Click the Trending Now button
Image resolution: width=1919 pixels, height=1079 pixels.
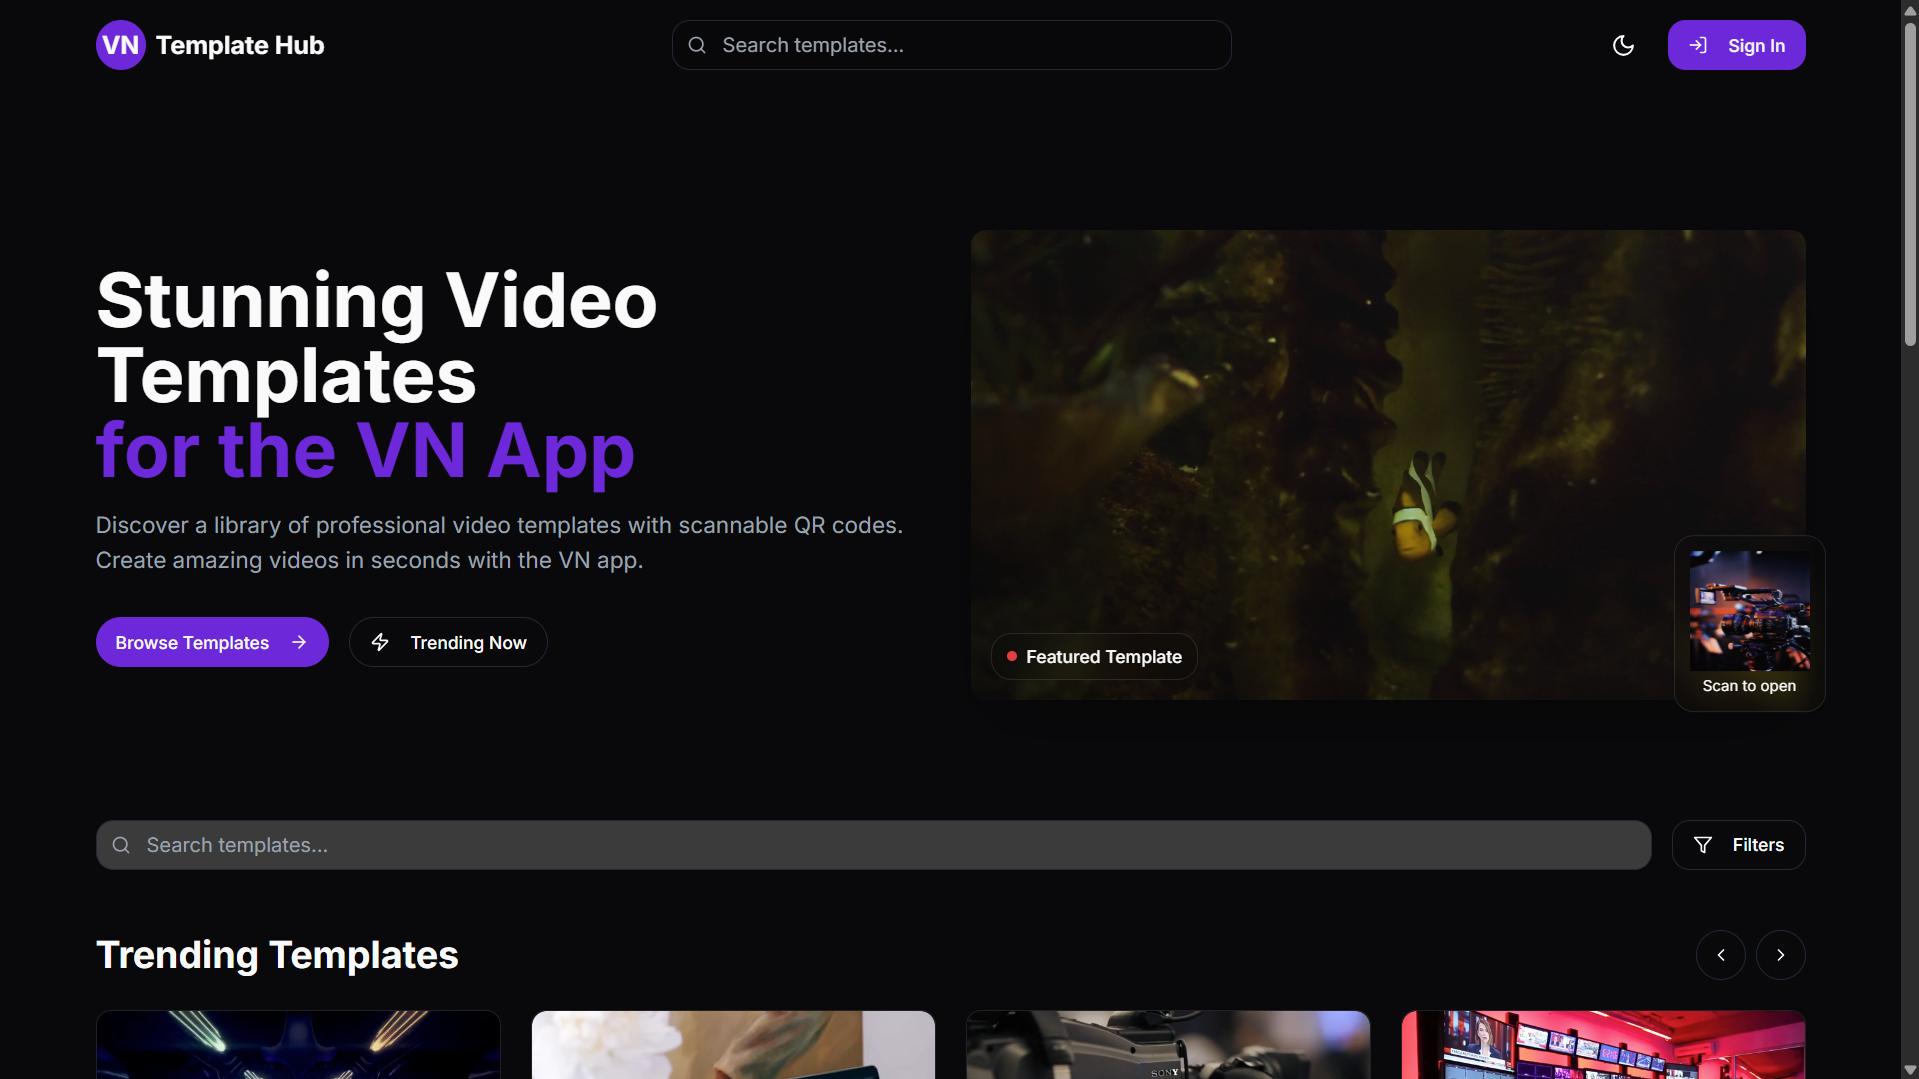pyautogui.click(x=448, y=642)
